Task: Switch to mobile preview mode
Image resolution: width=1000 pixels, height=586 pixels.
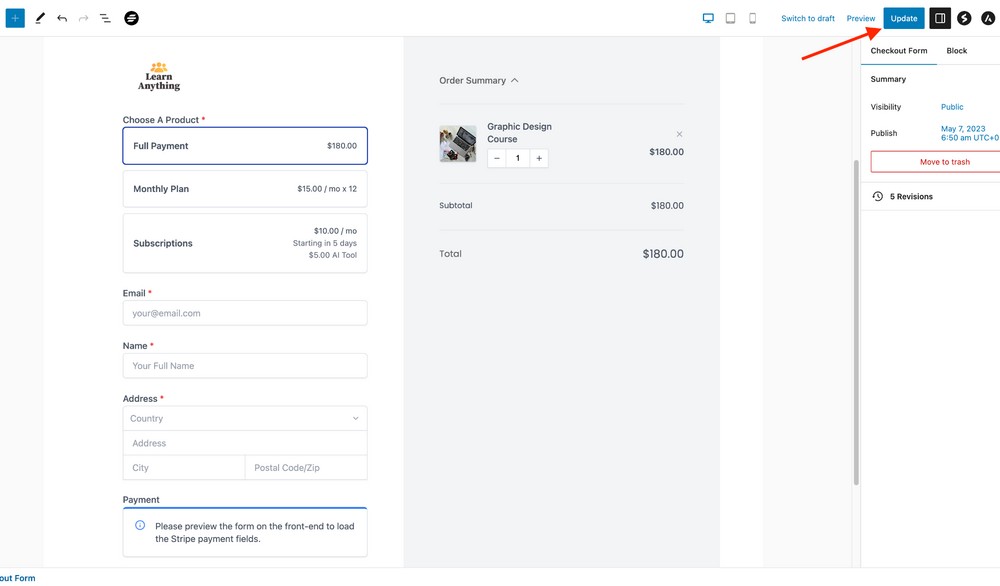Action: point(752,18)
